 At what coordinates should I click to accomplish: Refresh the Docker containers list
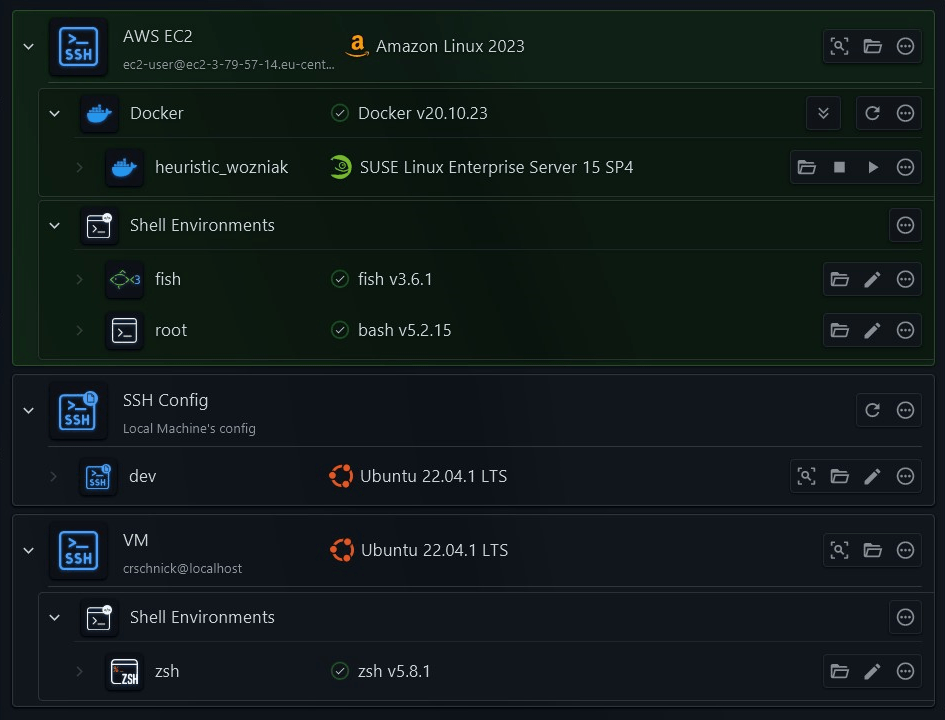pyautogui.click(x=872, y=113)
